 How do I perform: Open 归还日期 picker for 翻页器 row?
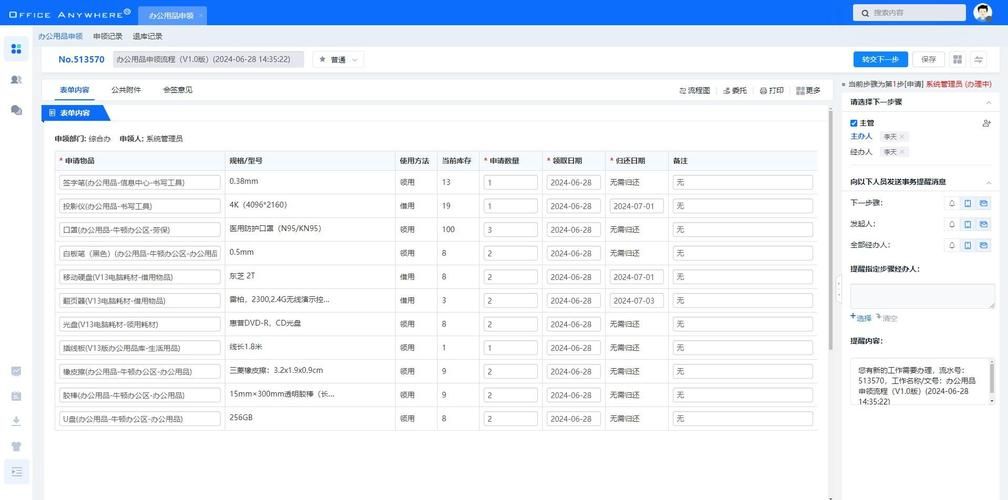coord(636,301)
